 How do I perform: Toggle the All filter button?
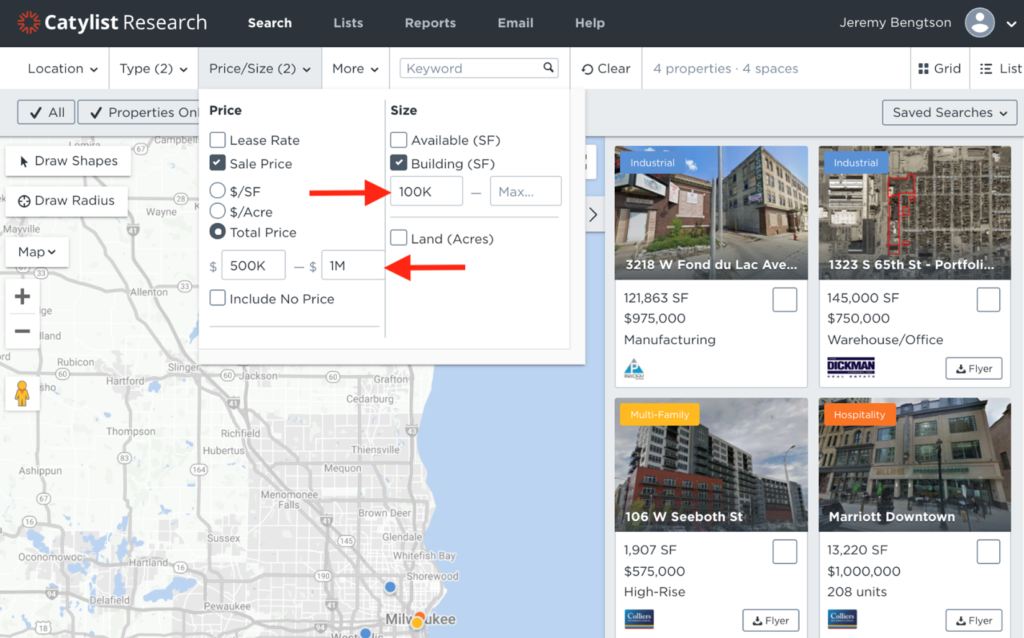(x=46, y=112)
